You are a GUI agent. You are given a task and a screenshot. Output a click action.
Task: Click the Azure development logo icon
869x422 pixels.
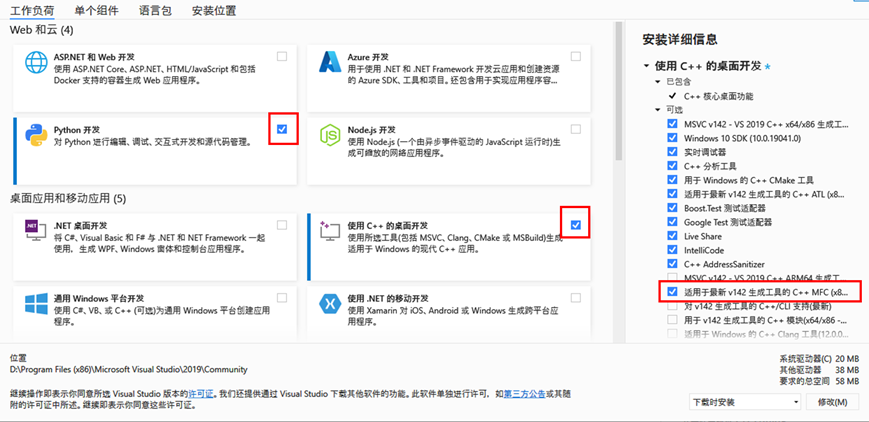pyautogui.click(x=331, y=62)
